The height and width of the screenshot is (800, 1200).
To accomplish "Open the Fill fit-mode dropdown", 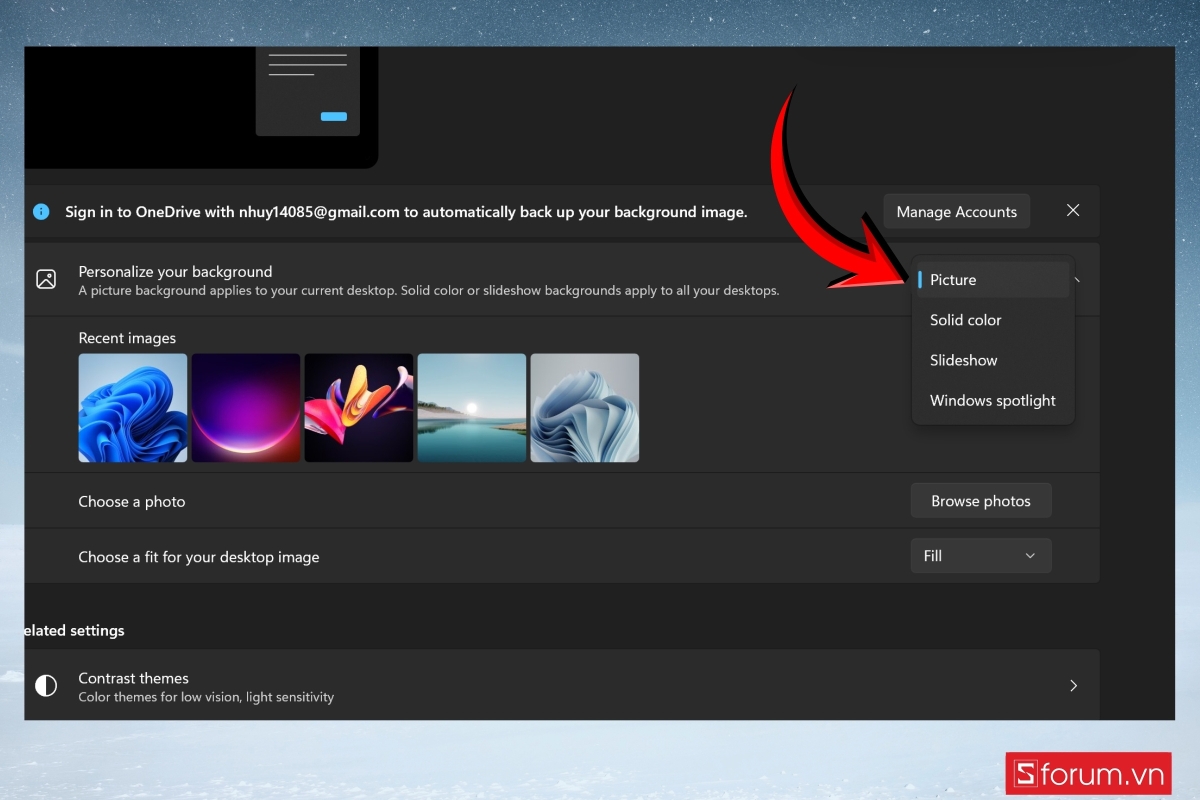I will tap(980, 555).
